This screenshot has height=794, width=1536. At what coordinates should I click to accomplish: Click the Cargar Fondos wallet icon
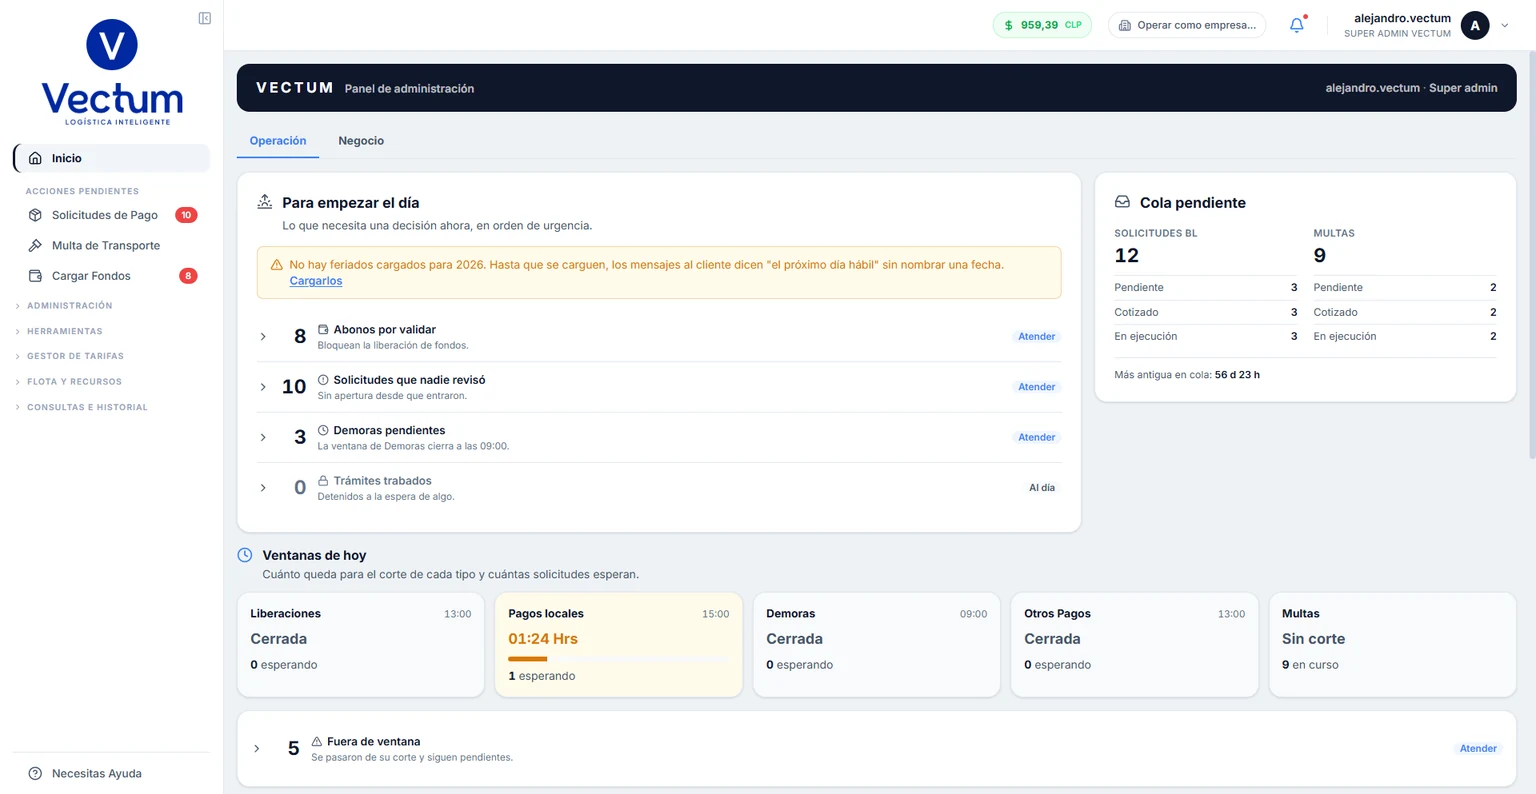point(35,276)
